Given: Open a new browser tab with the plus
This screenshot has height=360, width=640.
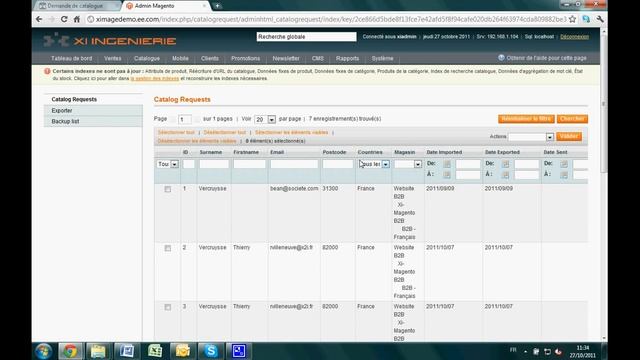Looking at the screenshot, I should click(217, 6).
